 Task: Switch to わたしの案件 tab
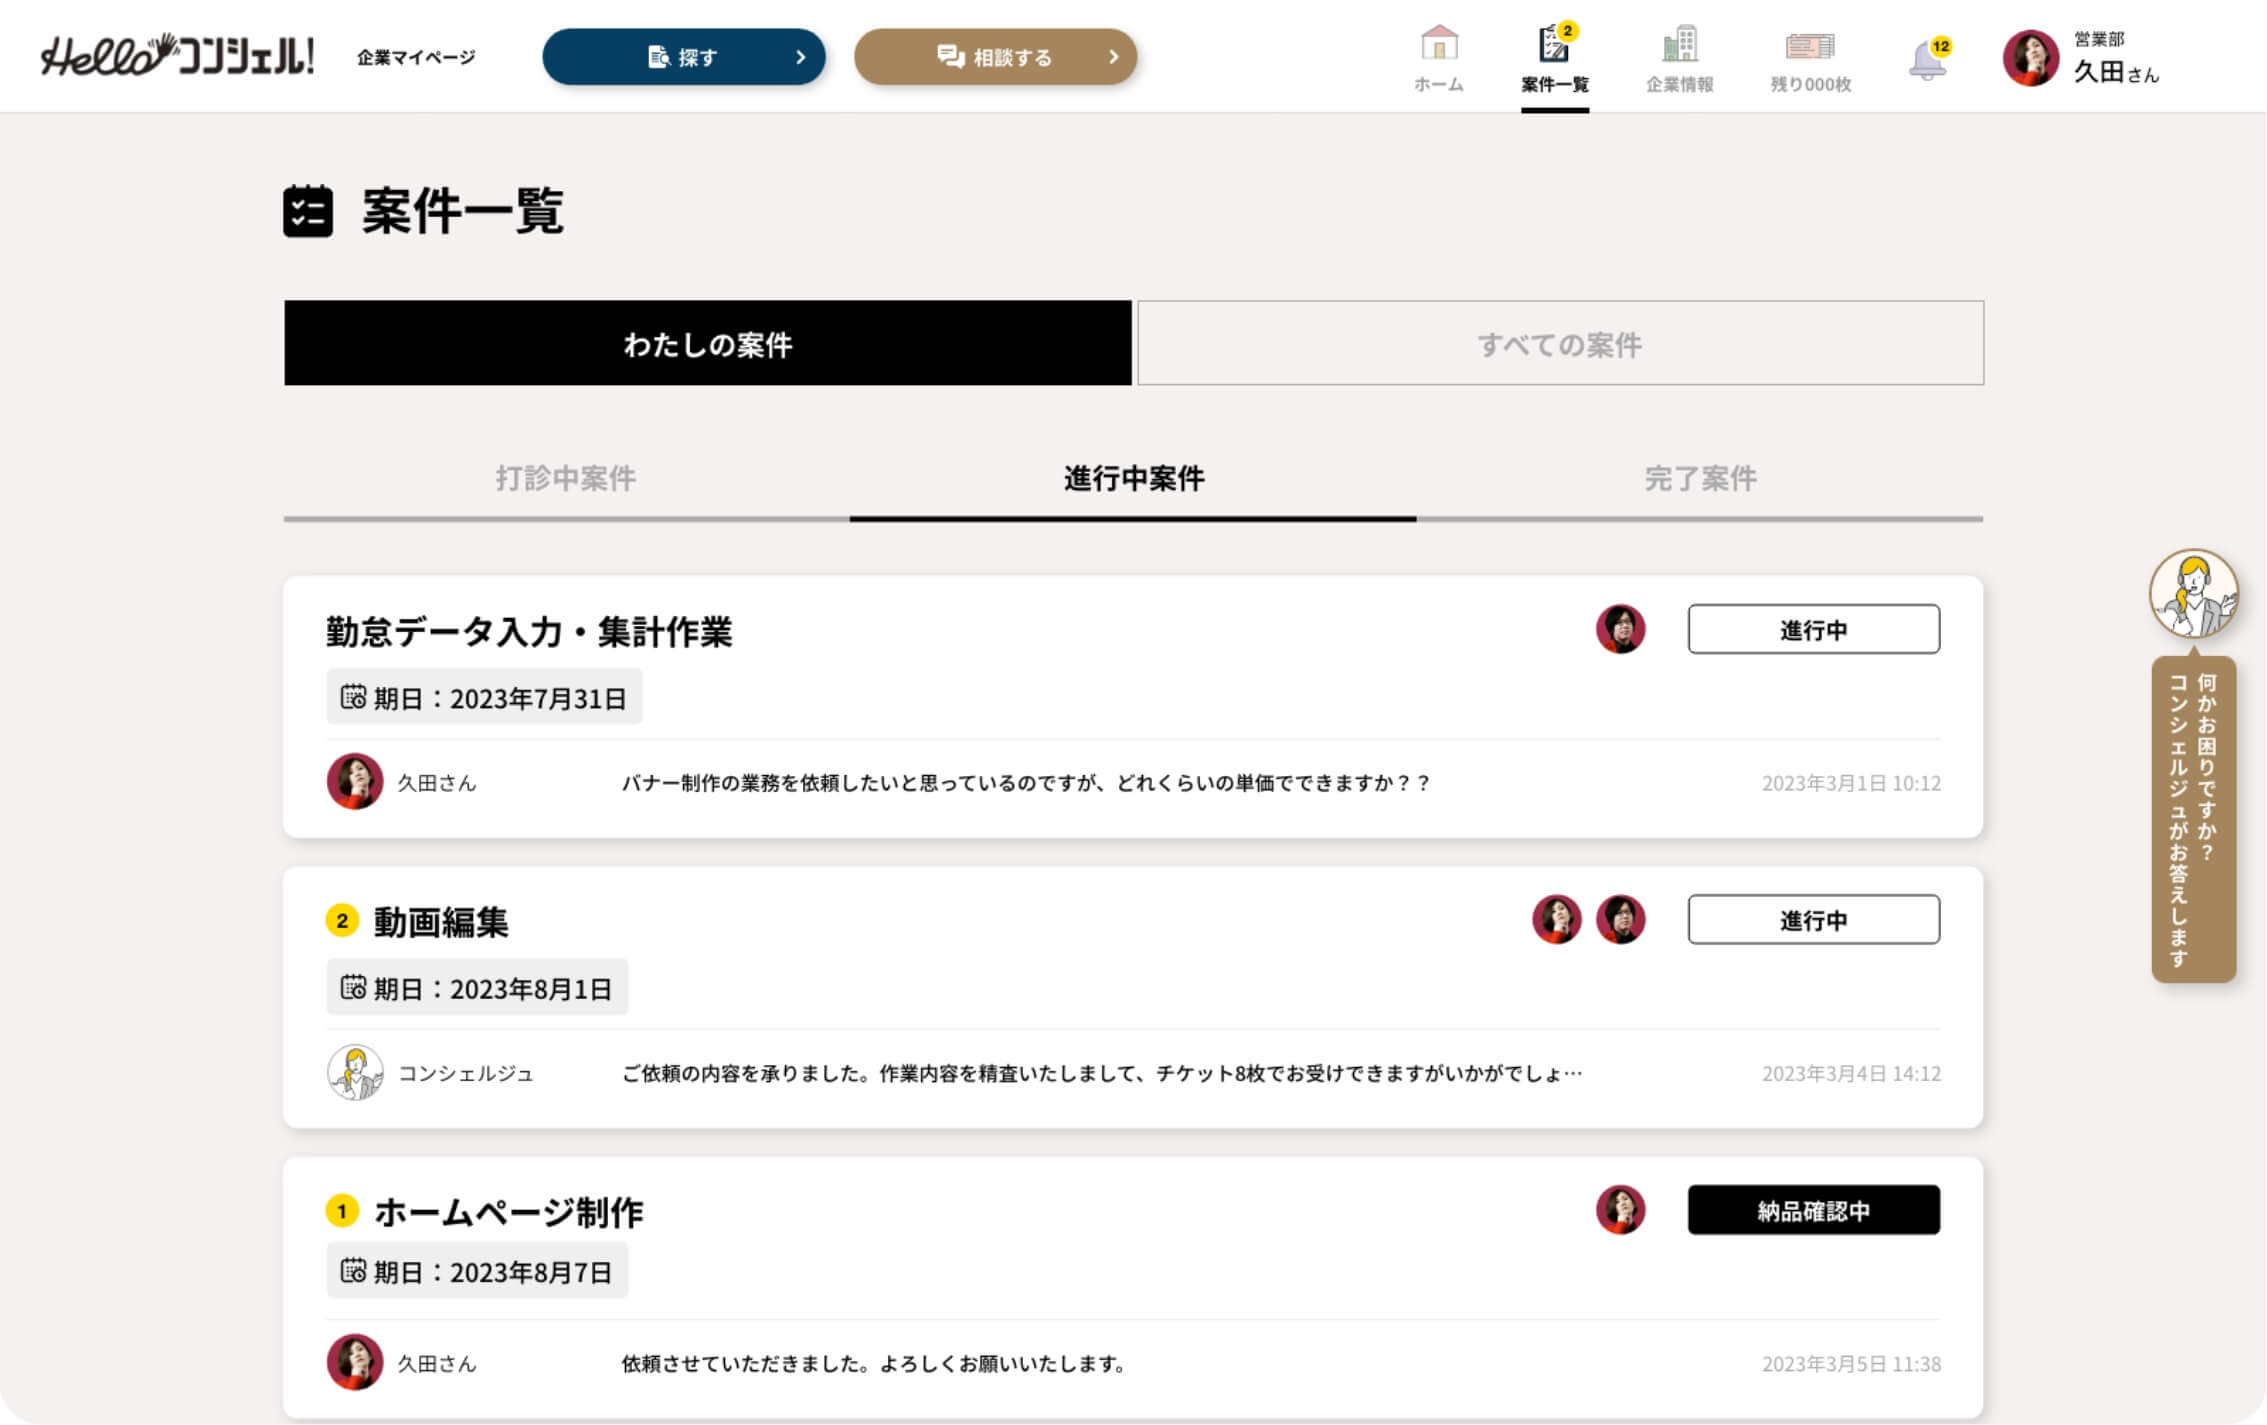pos(707,344)
